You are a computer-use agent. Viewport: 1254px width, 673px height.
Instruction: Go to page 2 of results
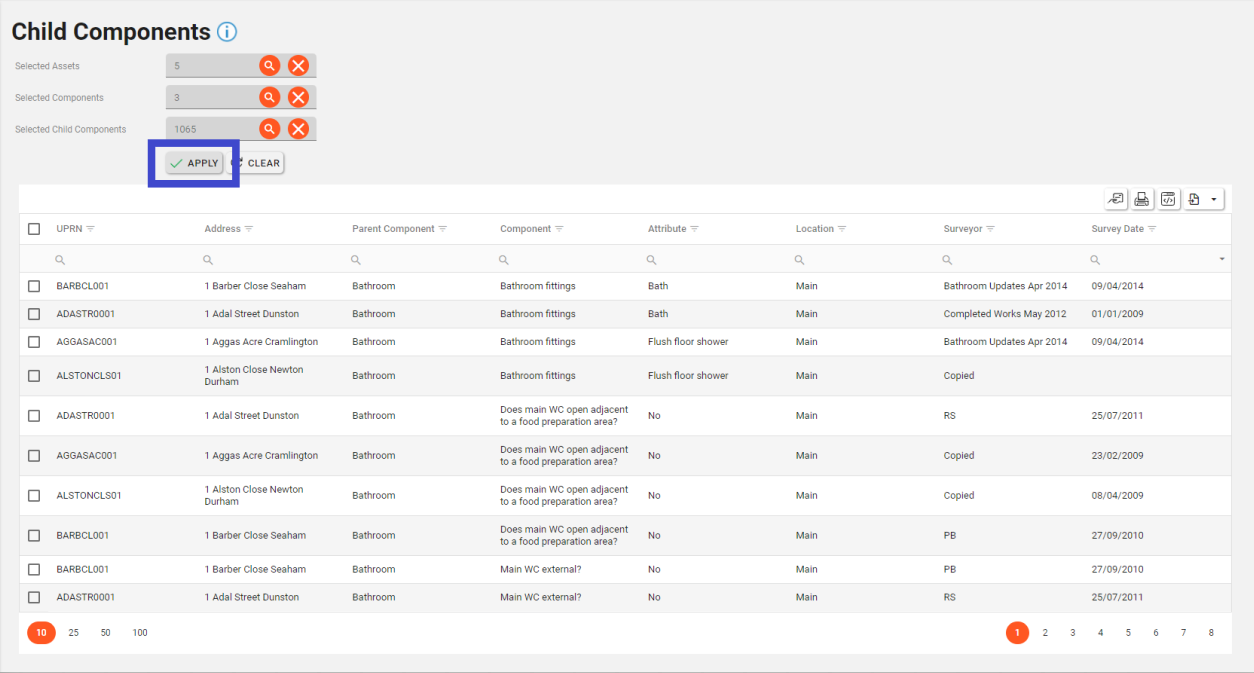pyautogui.click(x=1045, y=633)
